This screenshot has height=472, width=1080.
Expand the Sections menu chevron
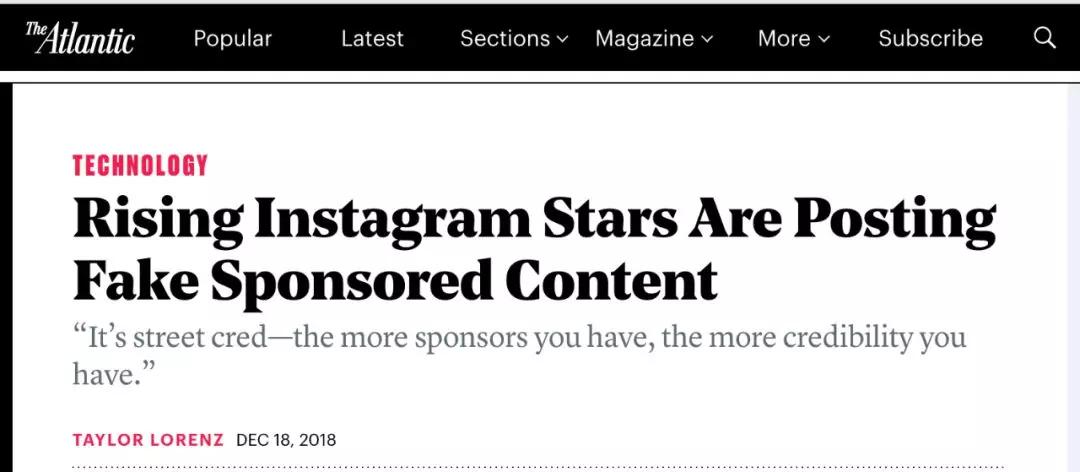click(563, 39)
